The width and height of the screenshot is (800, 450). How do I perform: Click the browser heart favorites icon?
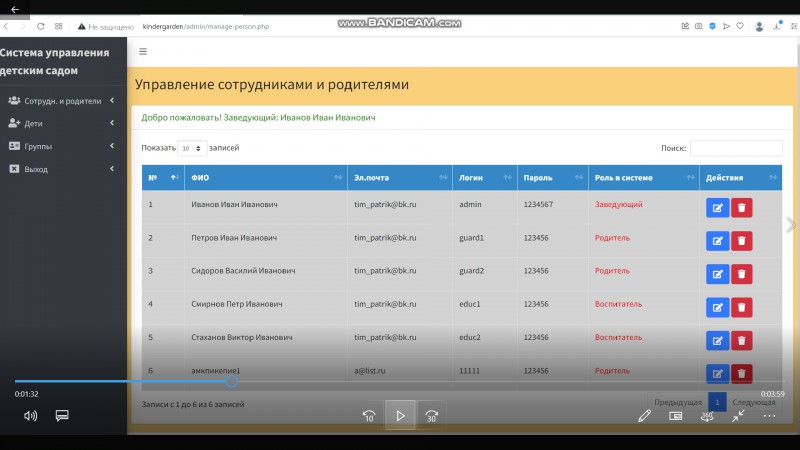coord(740,26)
